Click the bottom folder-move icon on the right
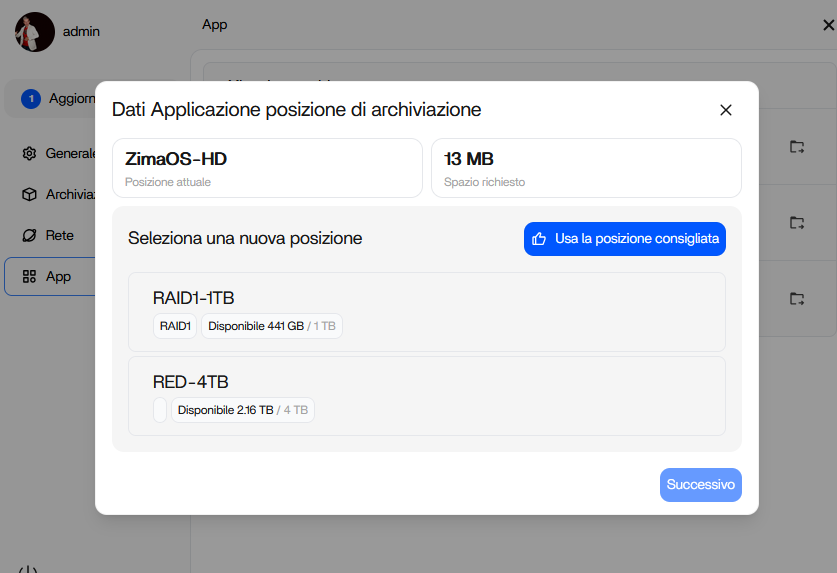Viewport: 837px width, 573px height. [796, 298]
